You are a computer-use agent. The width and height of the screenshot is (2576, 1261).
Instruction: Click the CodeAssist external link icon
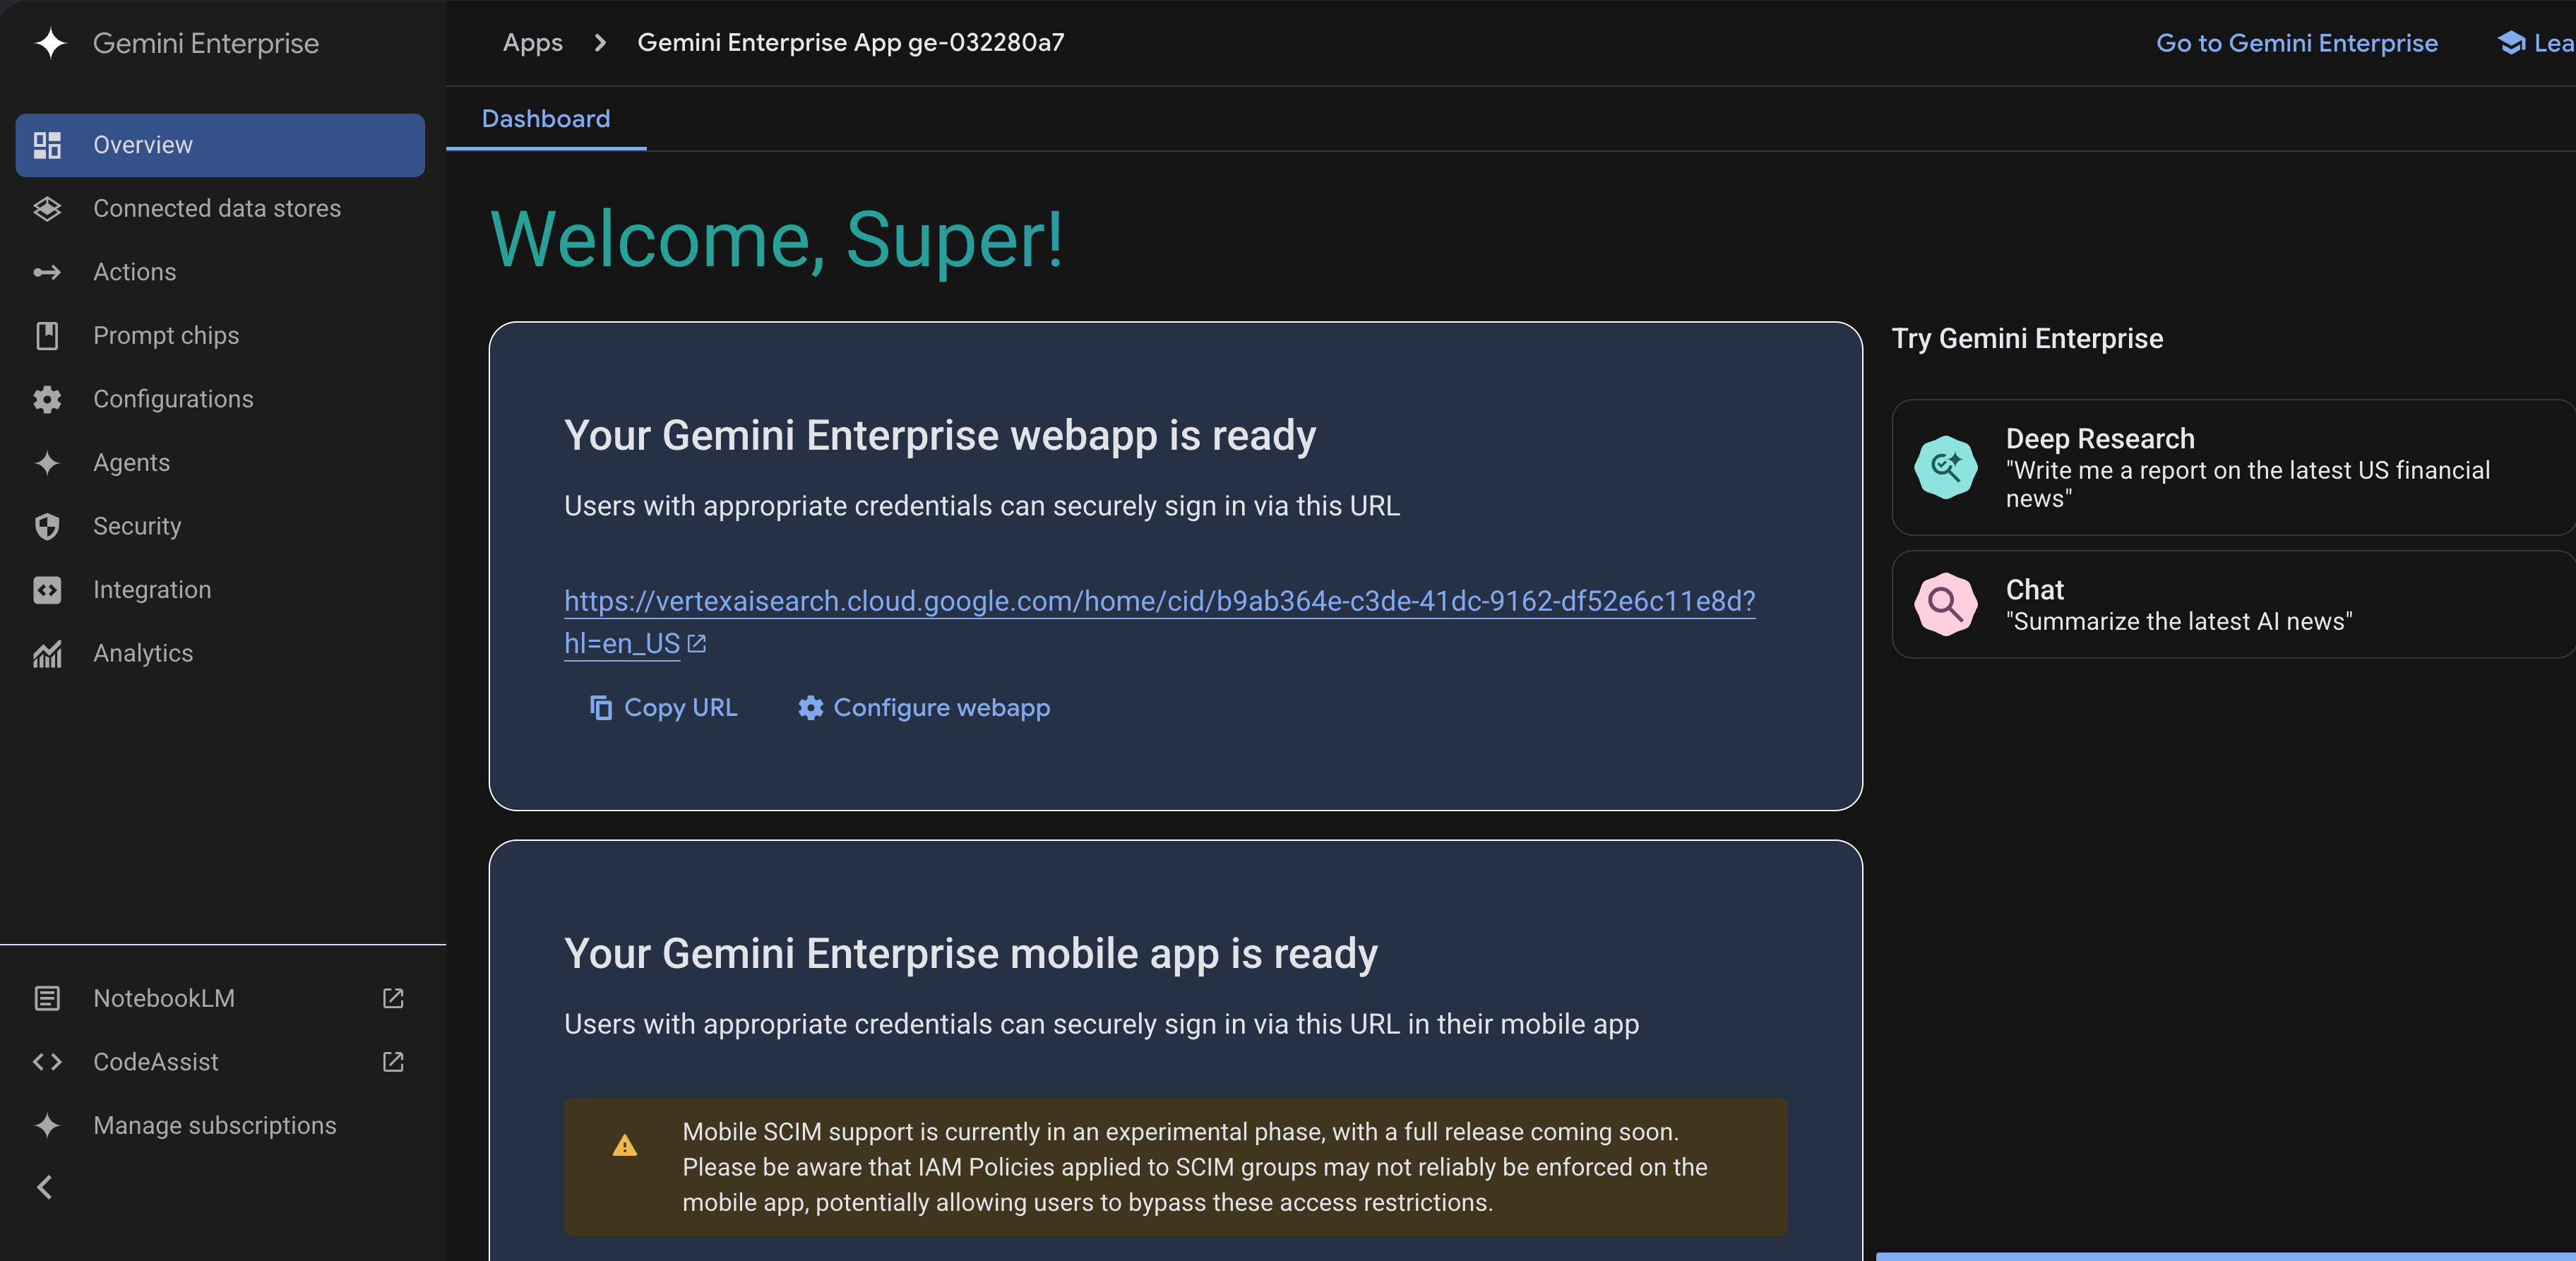click(x=393, y=1062)
